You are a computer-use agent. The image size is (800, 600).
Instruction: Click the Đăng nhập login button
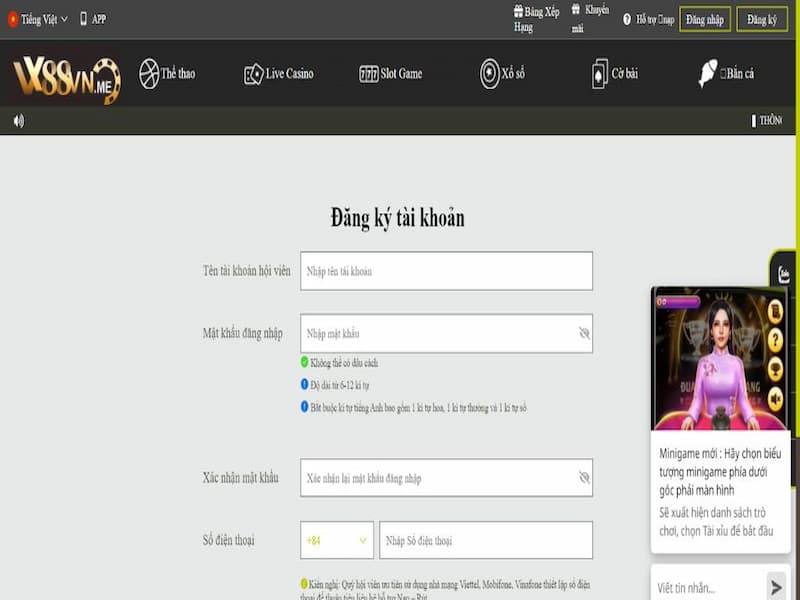click(704, 20)
